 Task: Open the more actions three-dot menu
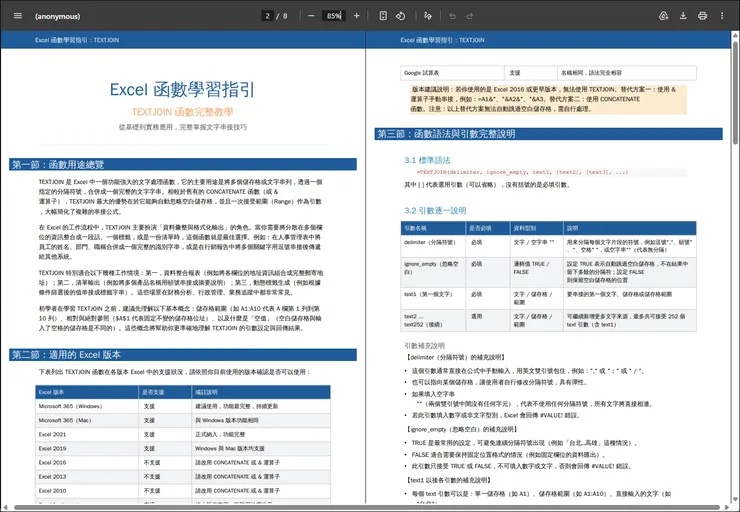(x=722, y=16)
